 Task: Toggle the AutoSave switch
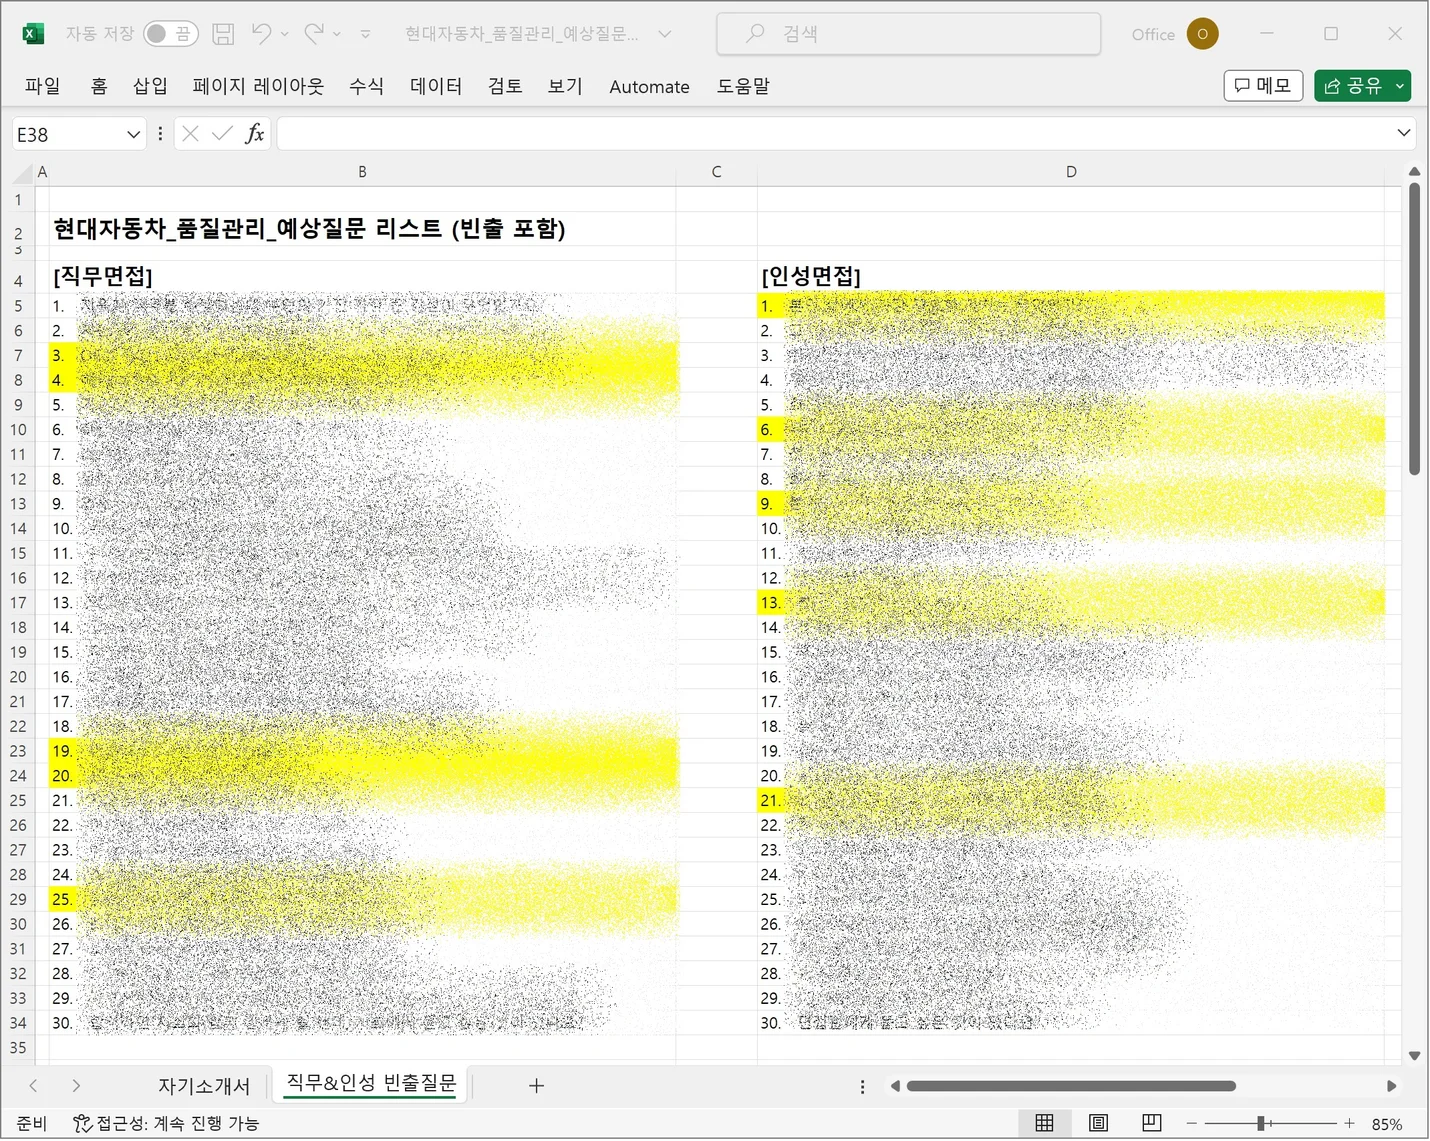tap(170, 34)
